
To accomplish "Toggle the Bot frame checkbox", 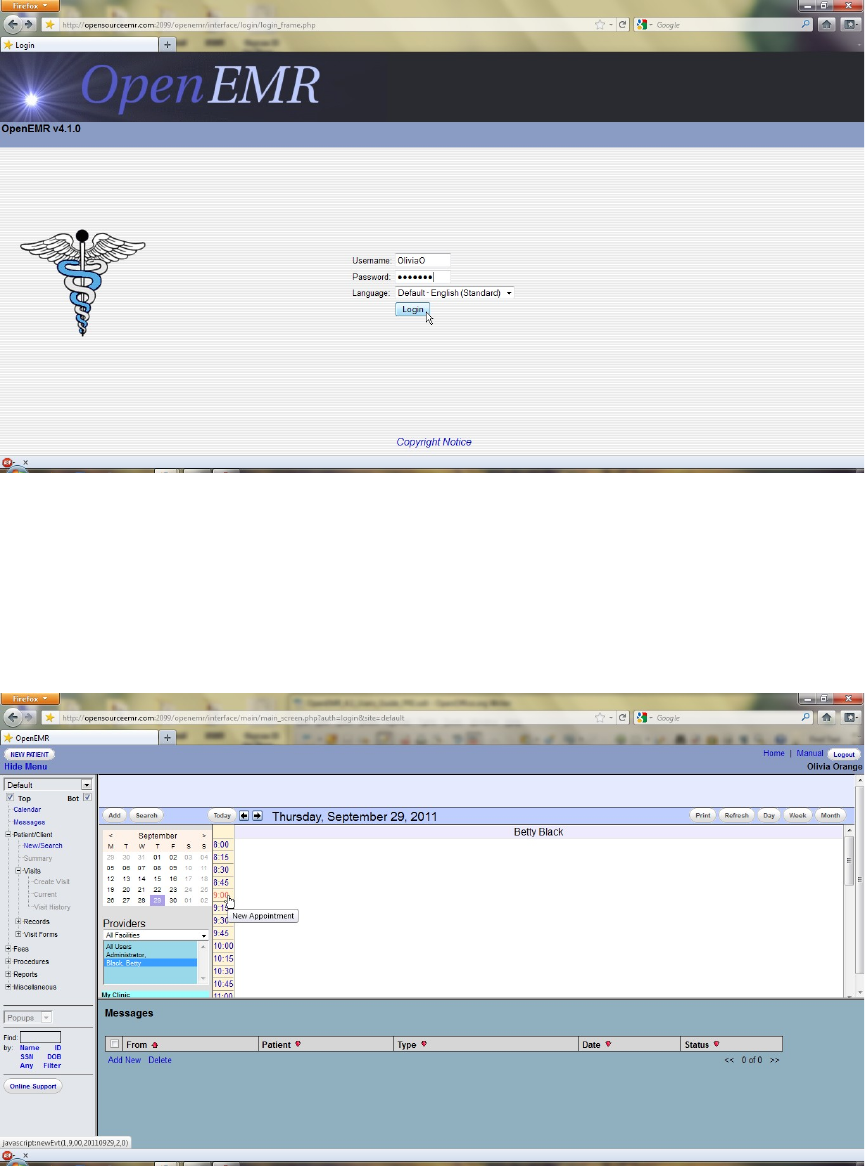I will point(87,797).
